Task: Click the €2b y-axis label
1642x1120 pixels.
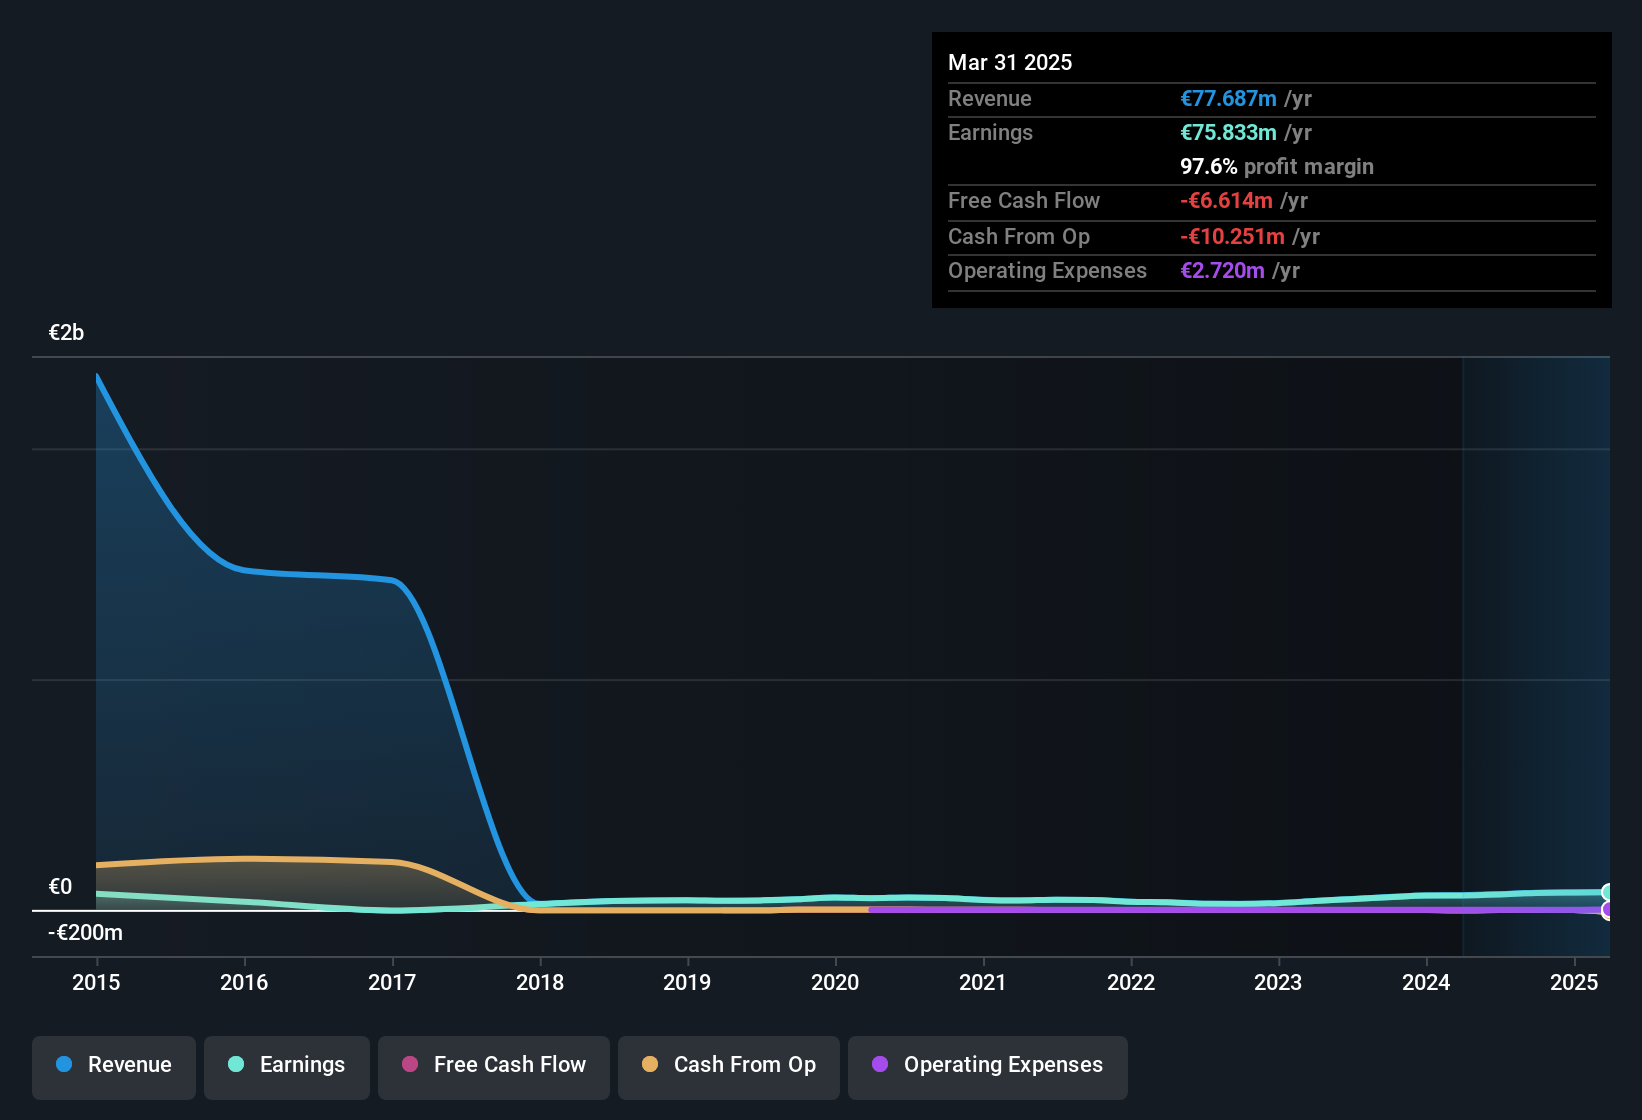Action: coord(66,333)
